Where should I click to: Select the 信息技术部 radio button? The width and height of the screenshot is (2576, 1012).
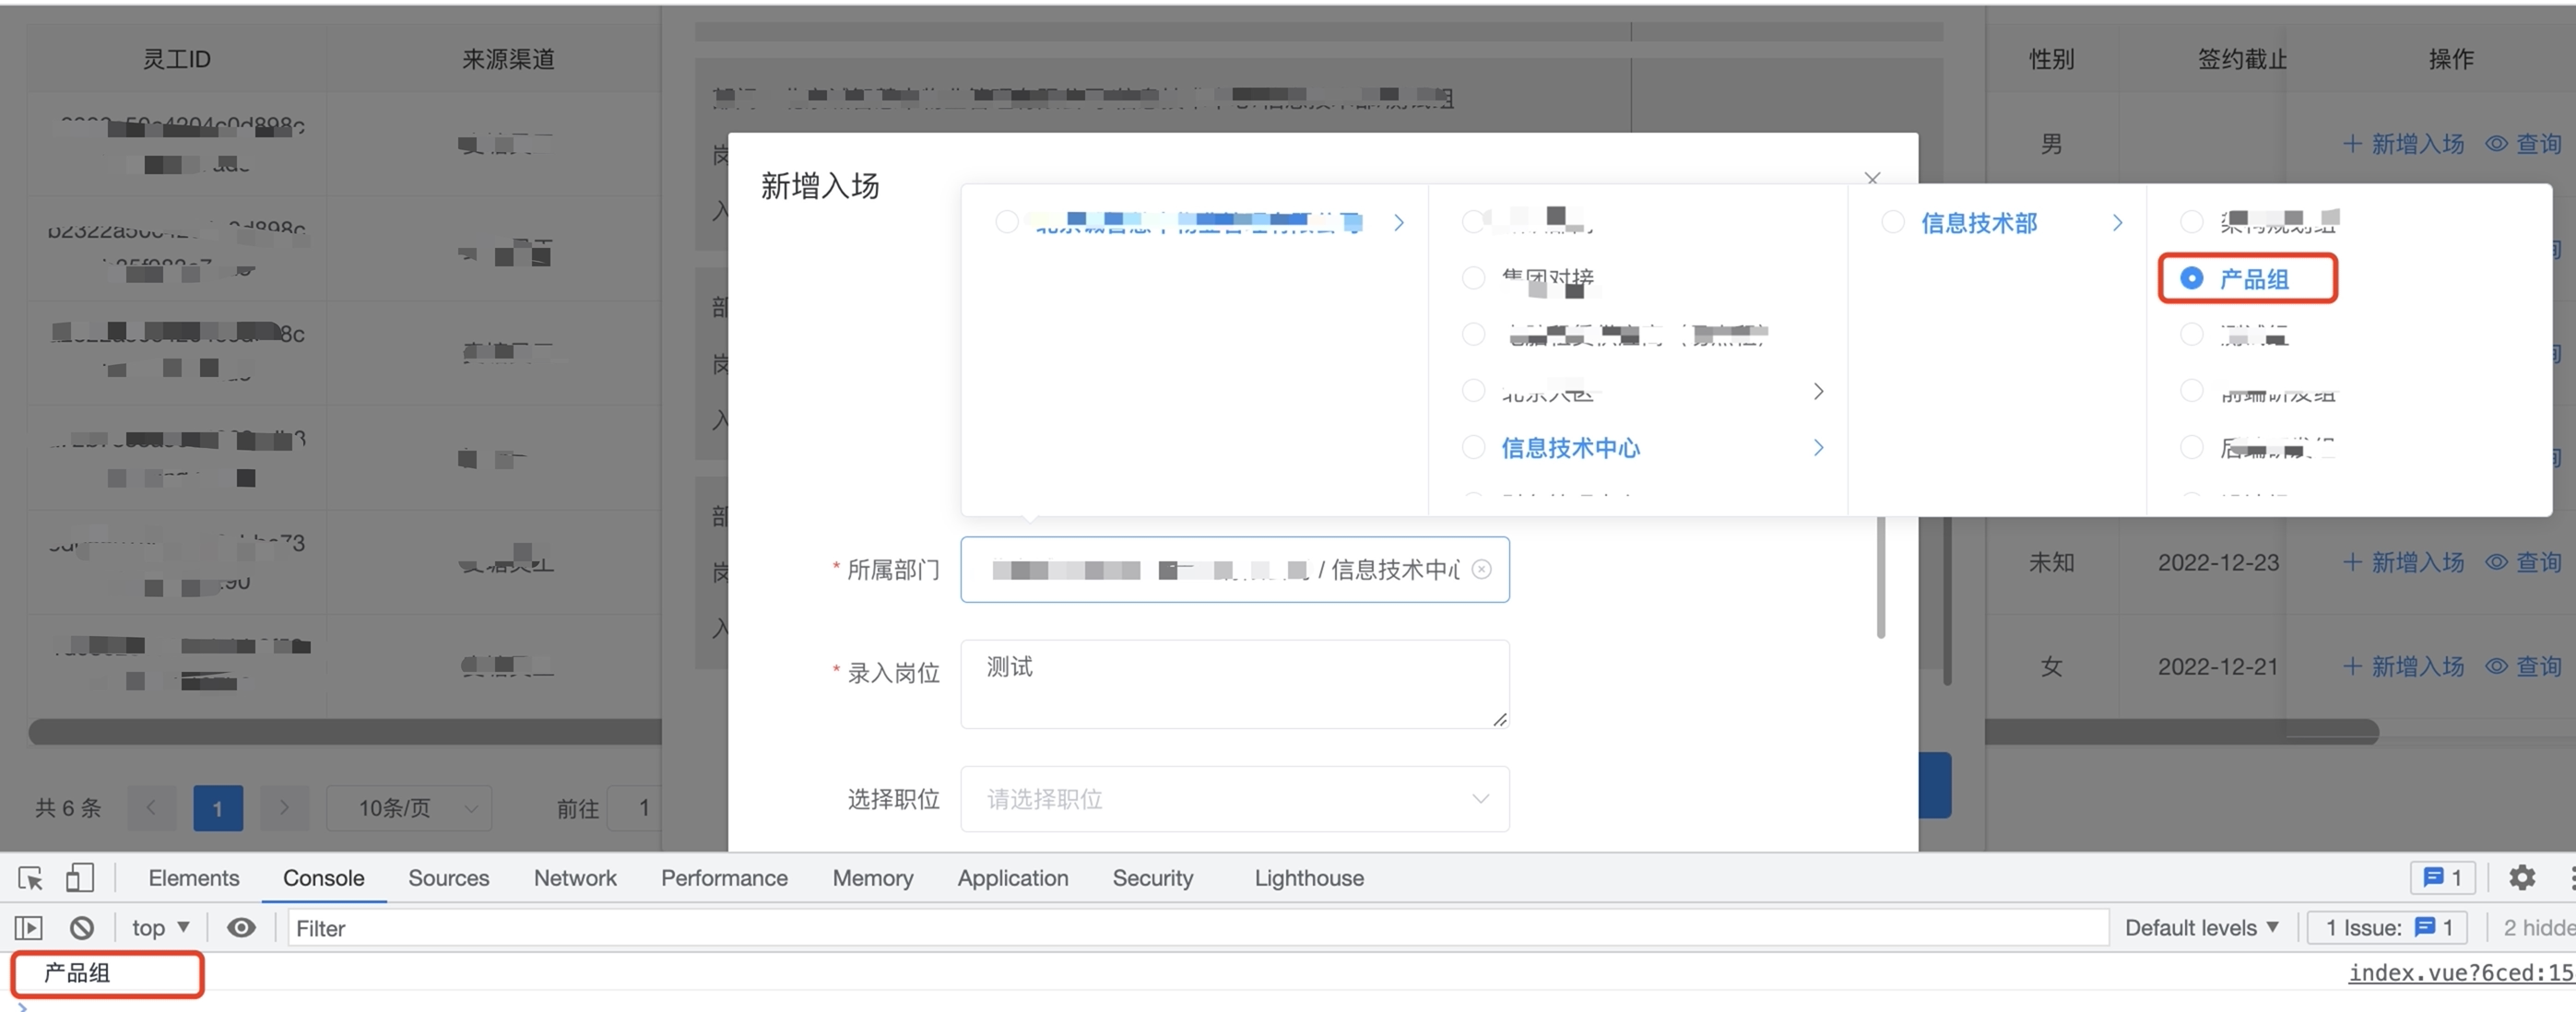pos(1893,223)
